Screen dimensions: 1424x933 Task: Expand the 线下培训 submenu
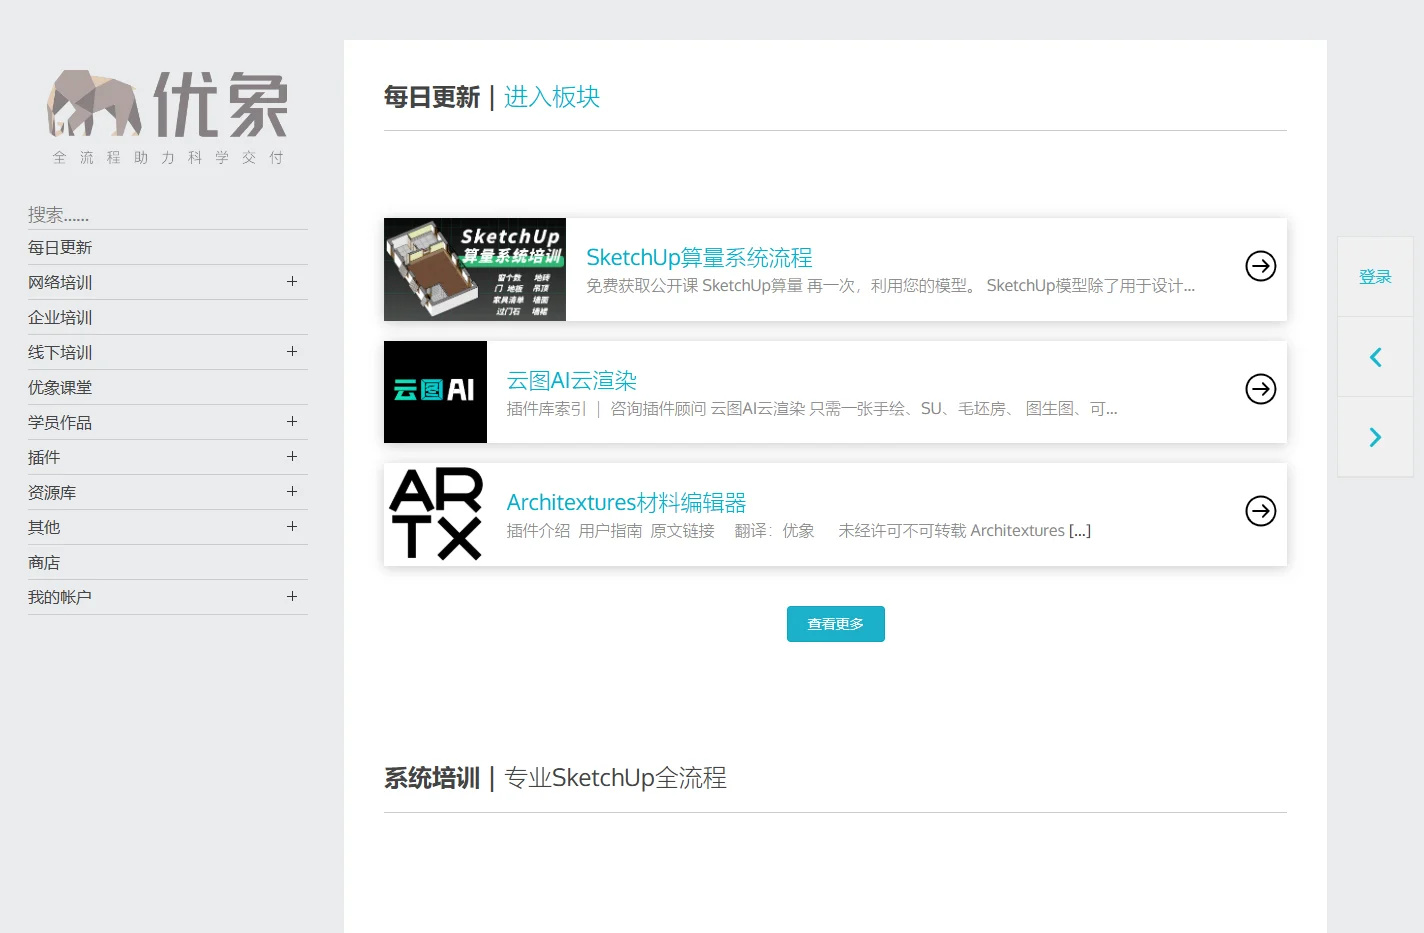(292, 352)
